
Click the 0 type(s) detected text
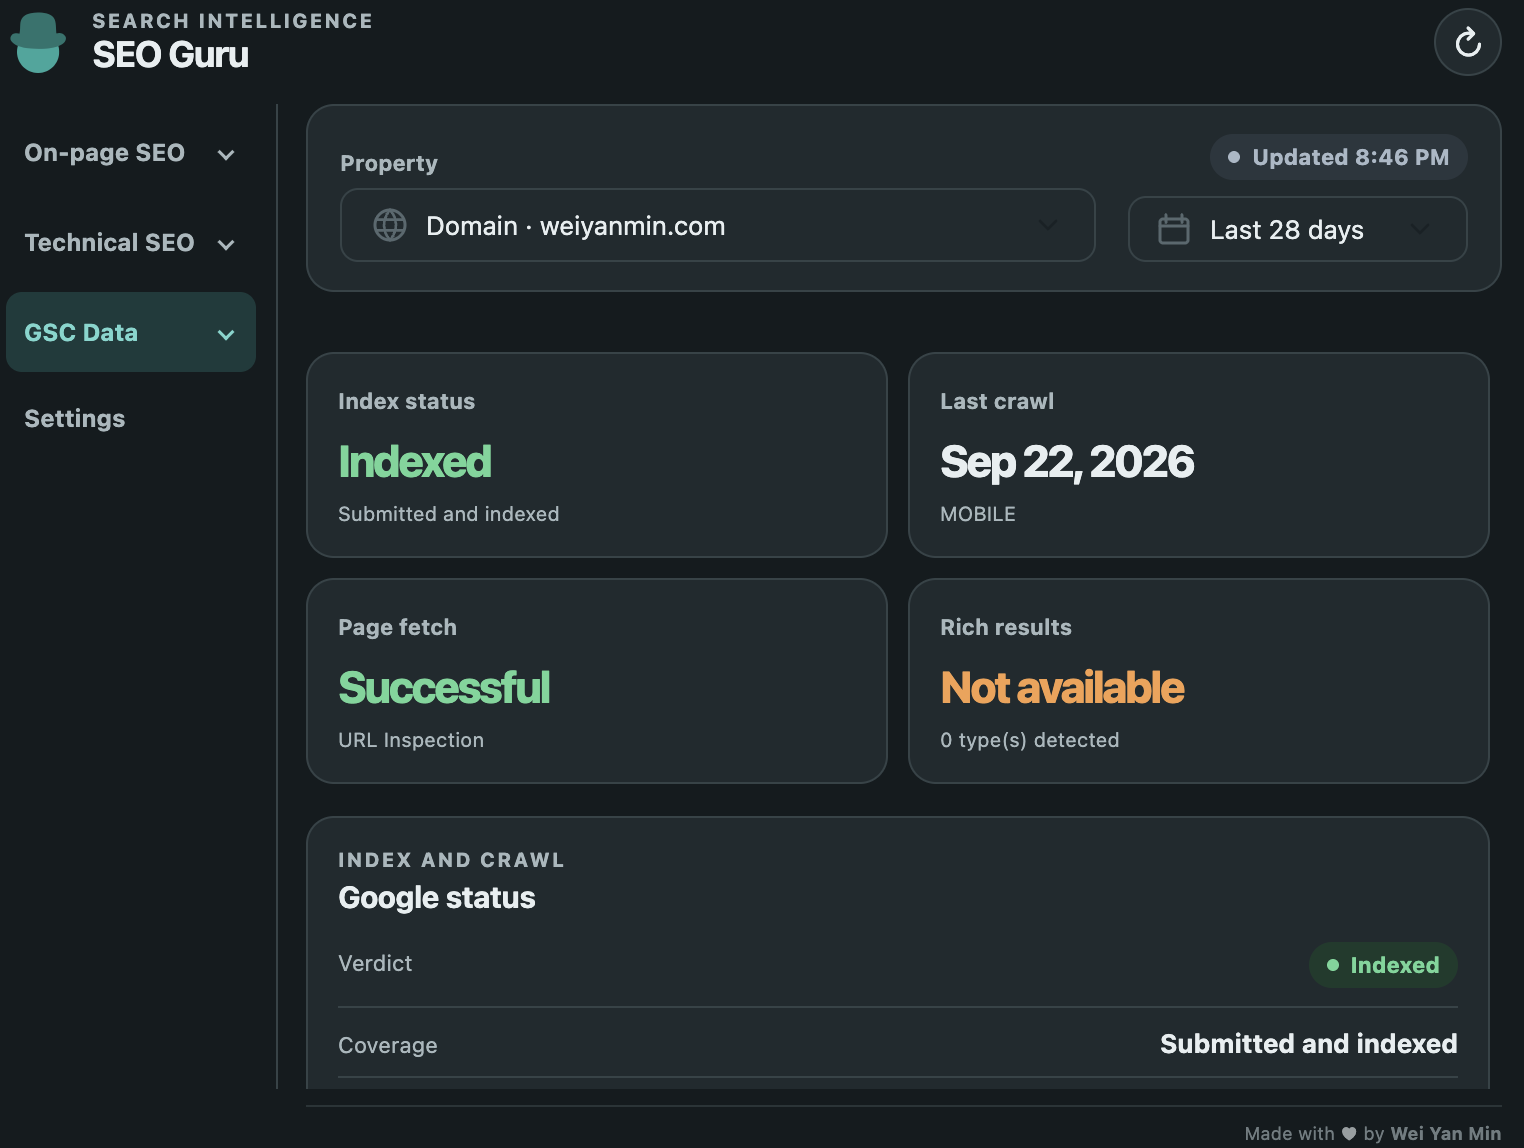[1030, 740]
